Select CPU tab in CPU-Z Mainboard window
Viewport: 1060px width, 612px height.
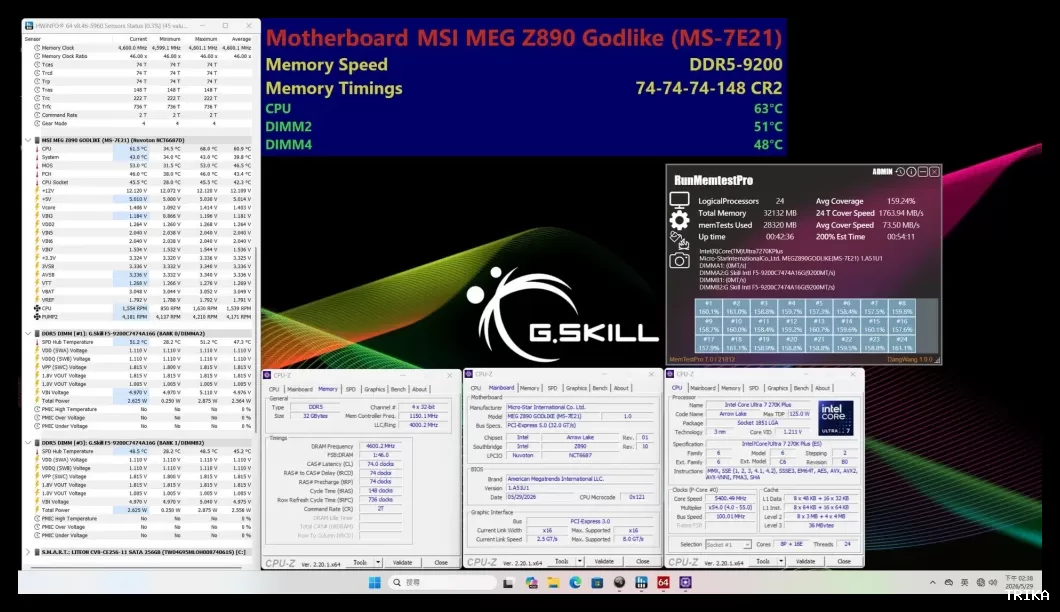tap(475, 388)
